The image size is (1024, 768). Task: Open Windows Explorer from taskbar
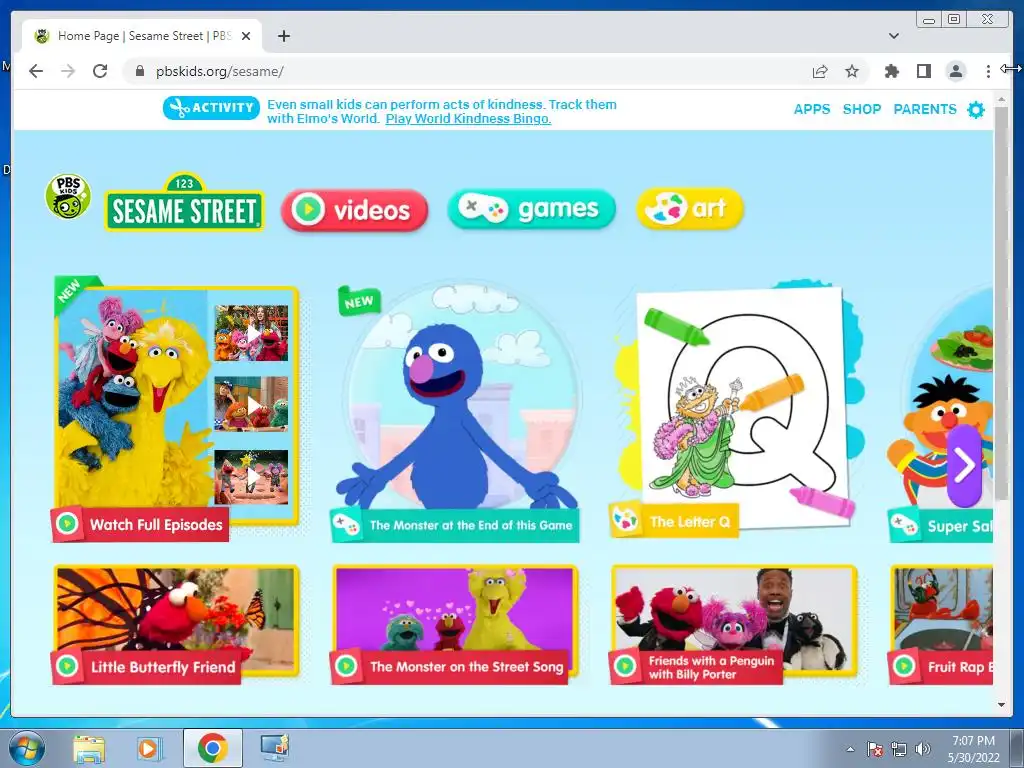88,748
